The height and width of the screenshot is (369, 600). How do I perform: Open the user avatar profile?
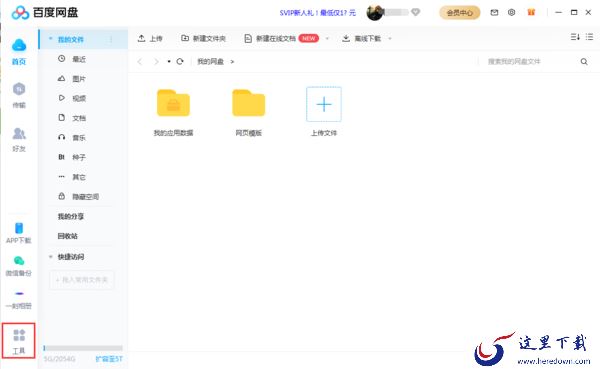coord(375,13)
